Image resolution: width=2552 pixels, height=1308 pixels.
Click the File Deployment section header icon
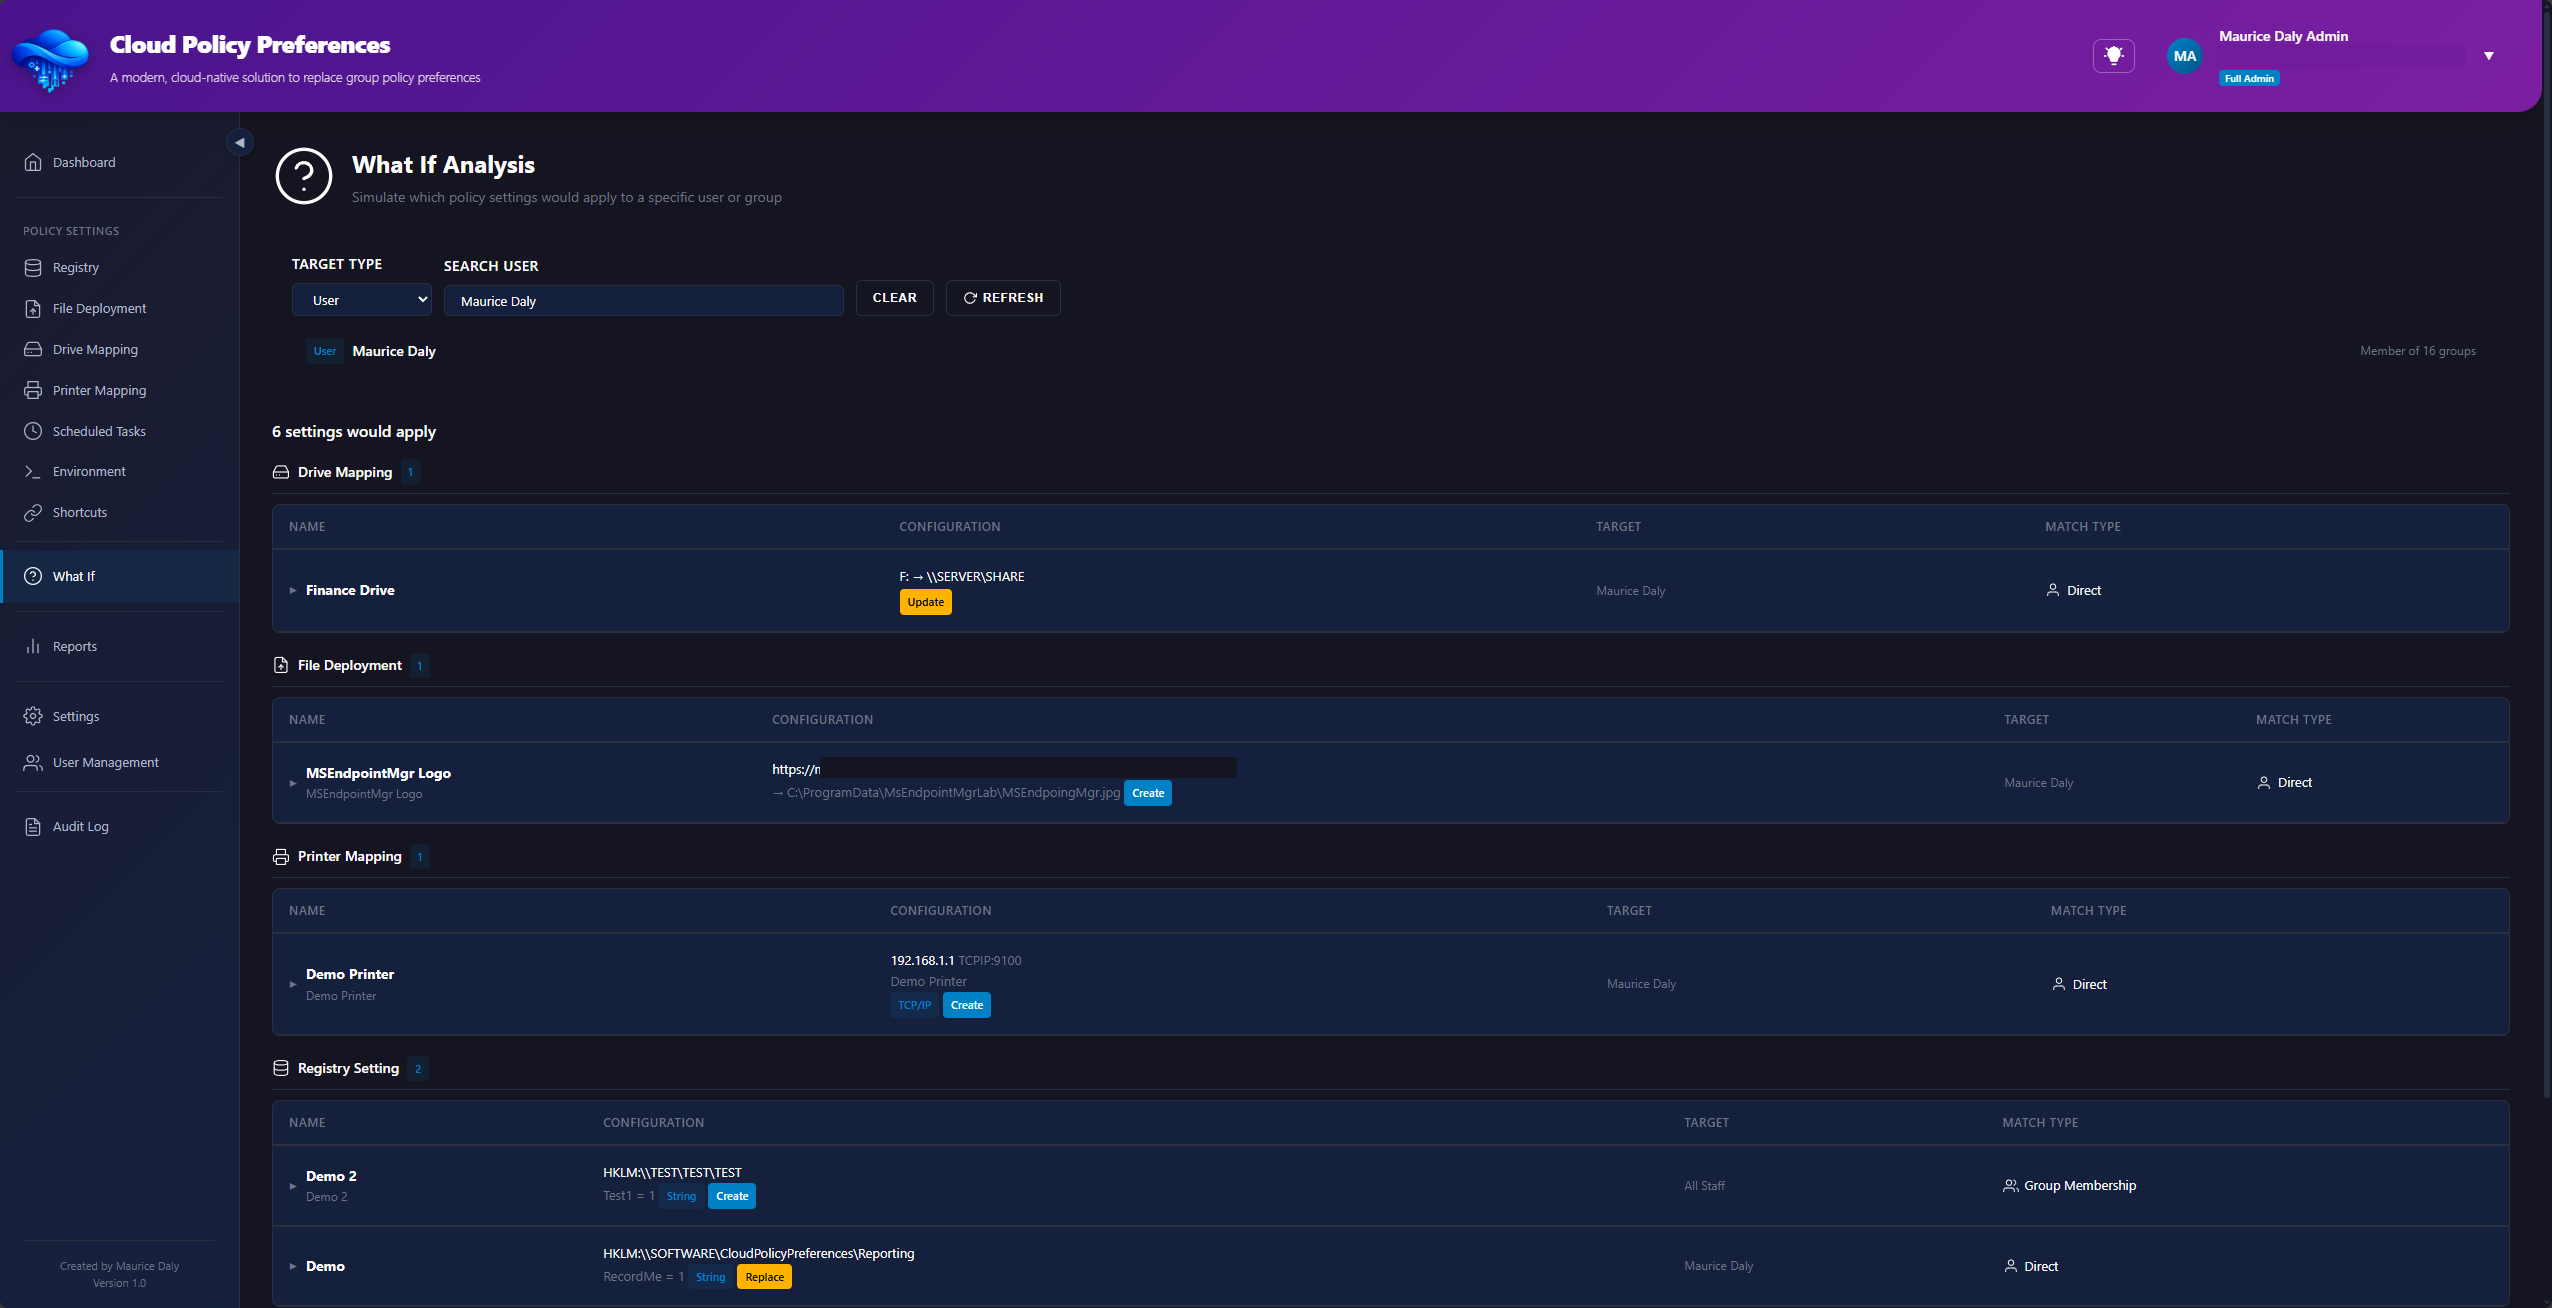coord(281,665)
